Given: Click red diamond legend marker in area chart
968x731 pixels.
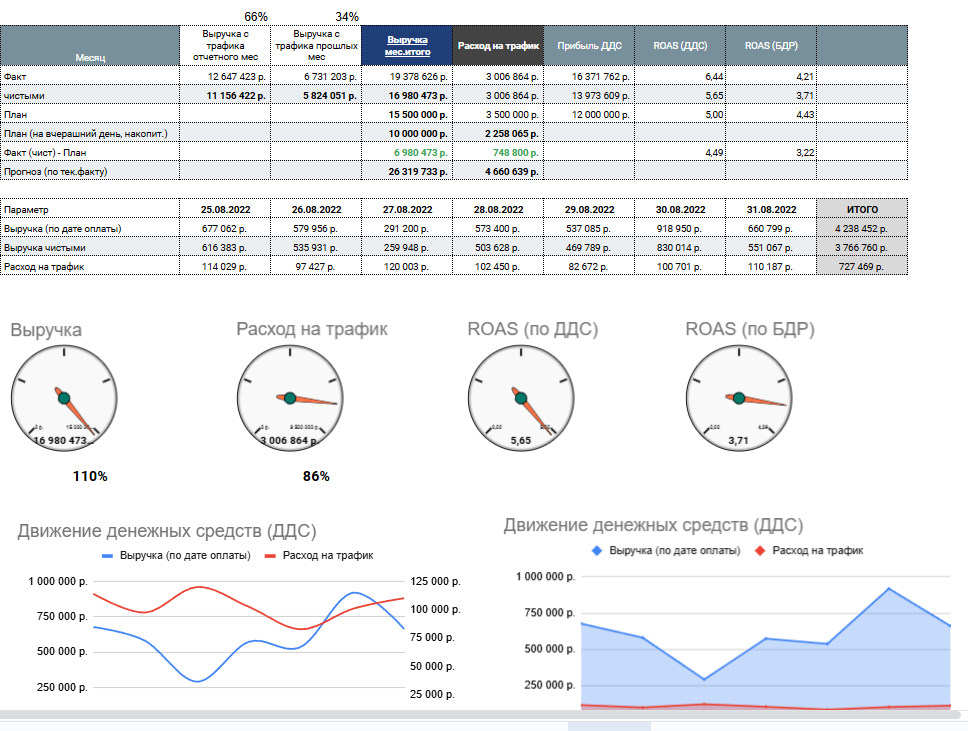Looking at the screenshot, I should (x=761, y=551).
